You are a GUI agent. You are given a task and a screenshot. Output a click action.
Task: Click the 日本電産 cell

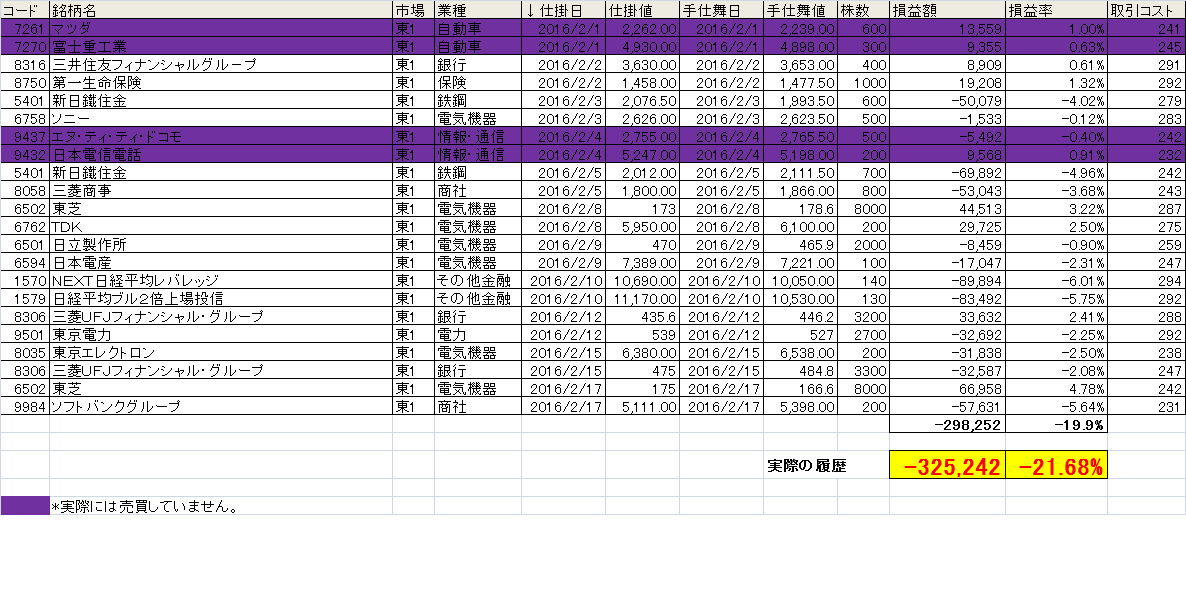click(x=221, y=262)
